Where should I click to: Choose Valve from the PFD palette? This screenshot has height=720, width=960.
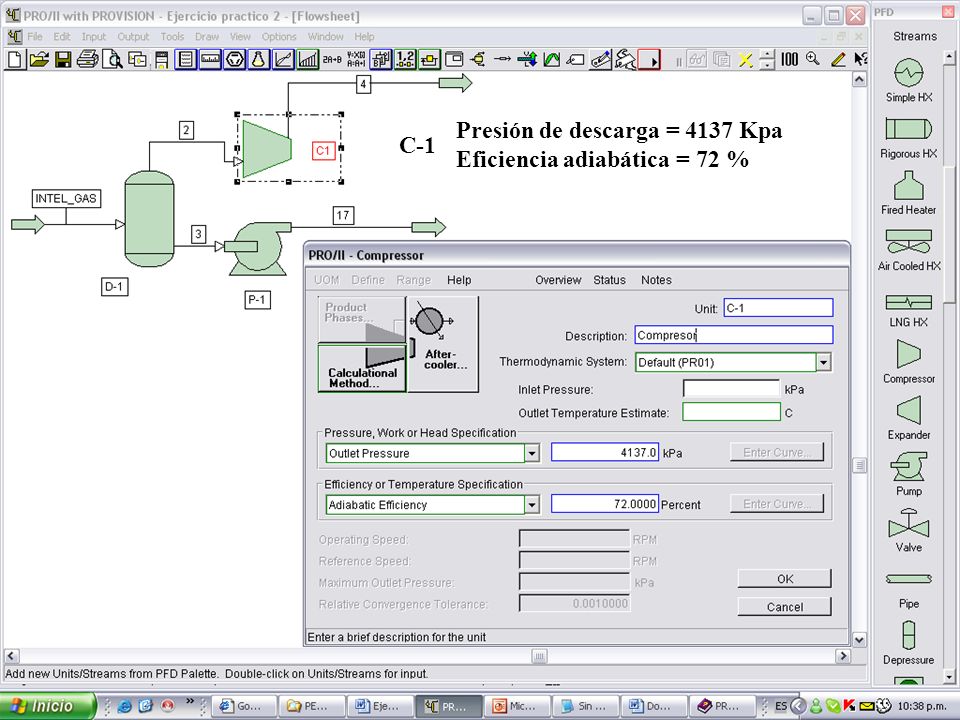click(909, 531)
